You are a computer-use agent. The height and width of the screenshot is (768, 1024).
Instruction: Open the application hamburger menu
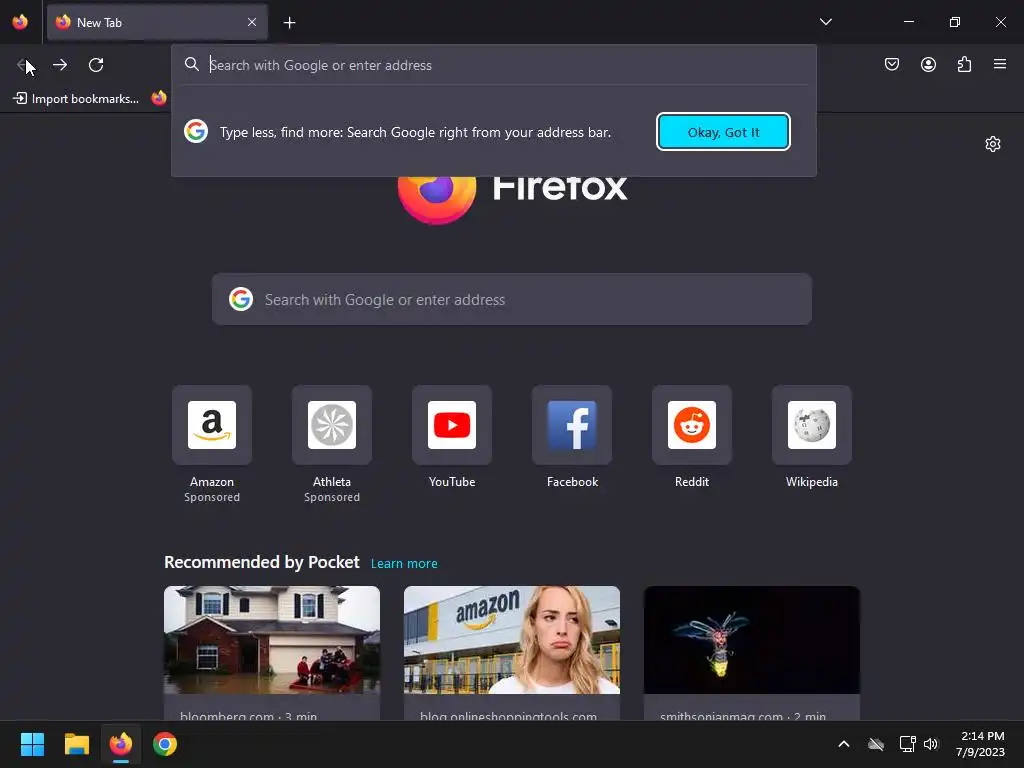click(1000, 64)
